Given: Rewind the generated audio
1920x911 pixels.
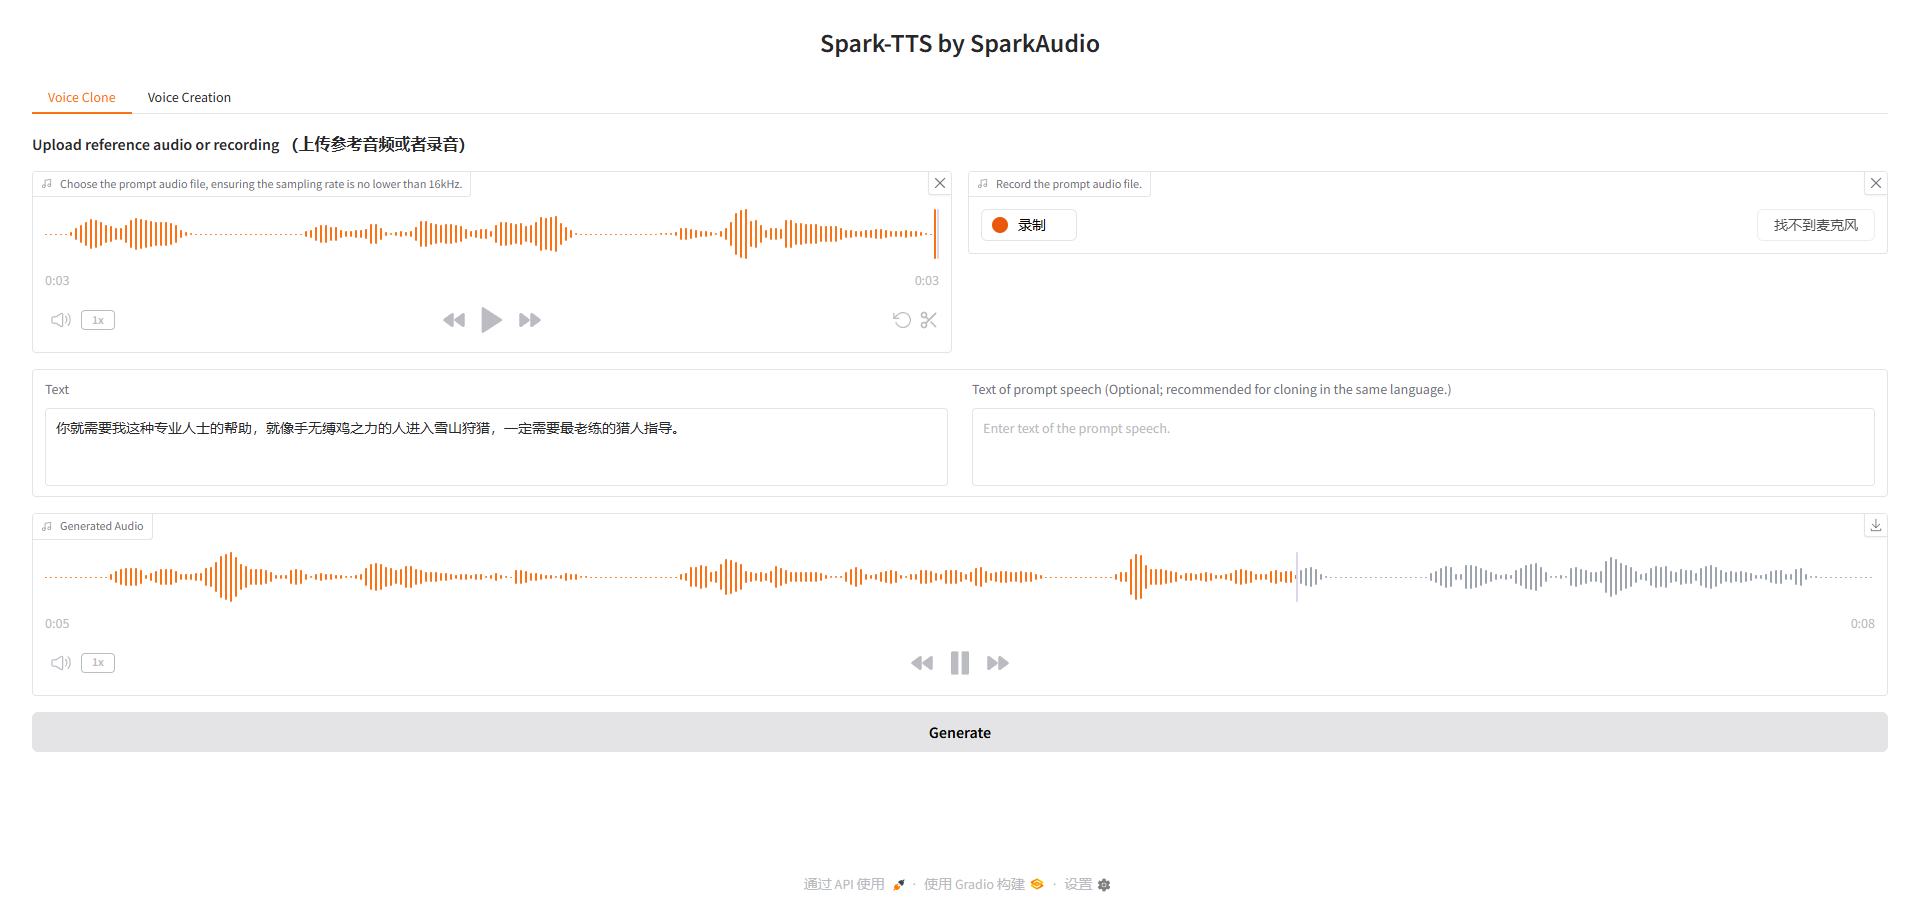Looking at the screenshot, I should 922,663.
